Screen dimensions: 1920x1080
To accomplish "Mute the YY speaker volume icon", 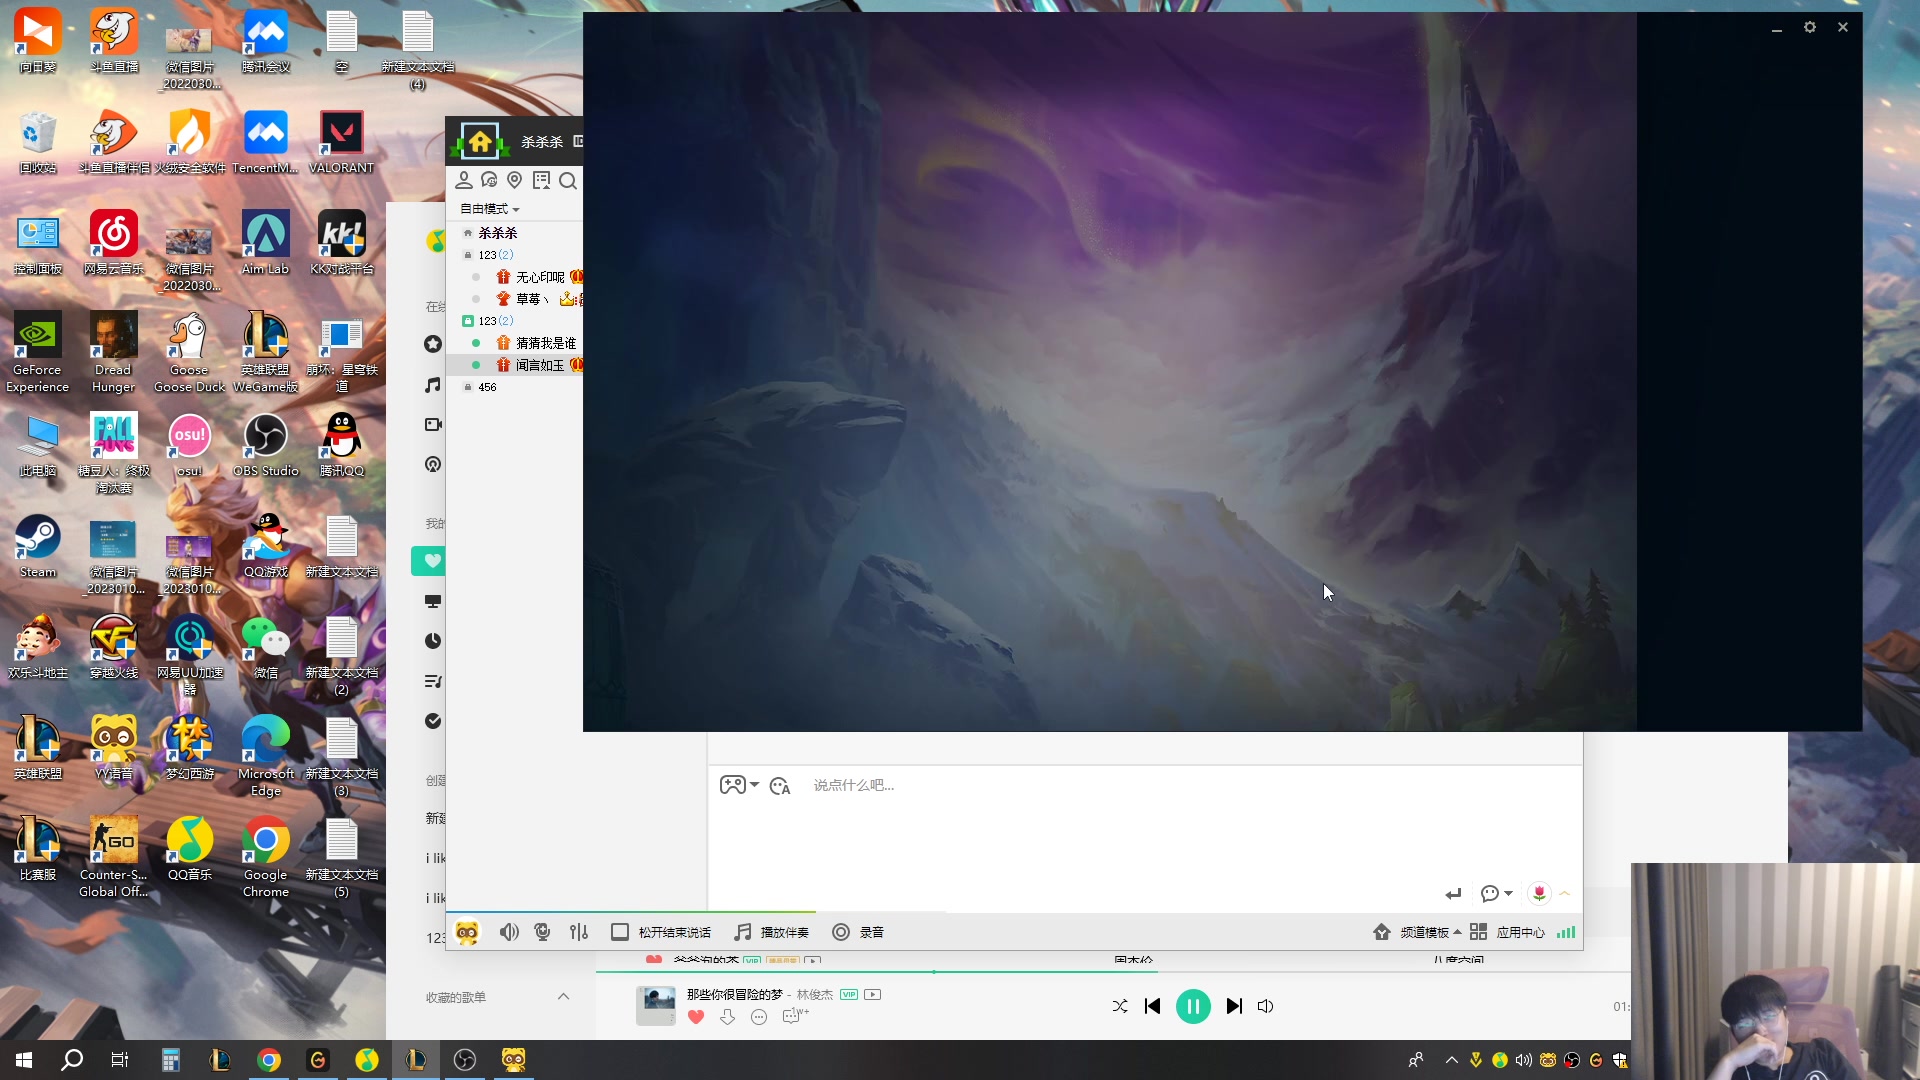I will (509, 932).
